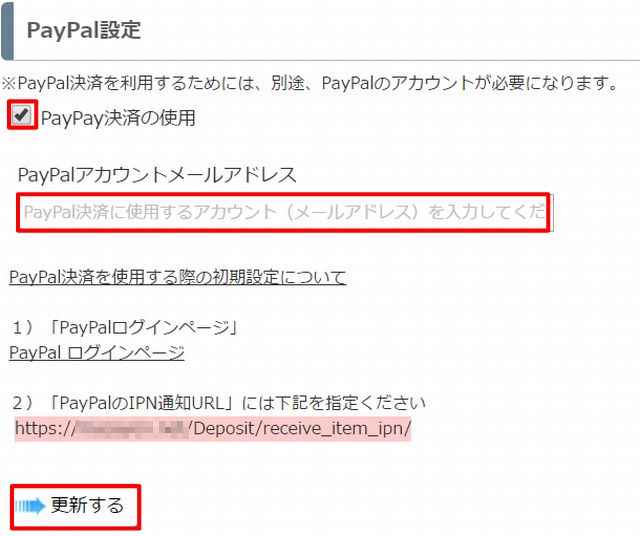Click the PayPay決済の使用 label text
Viewport: 640px width, 536px height.
pos(118,118)
